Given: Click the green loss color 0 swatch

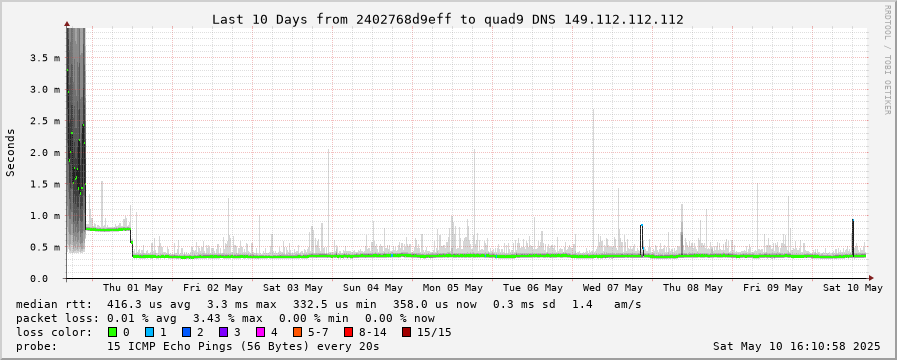Looking at the screenshot, I should click(x=112, y=332).
